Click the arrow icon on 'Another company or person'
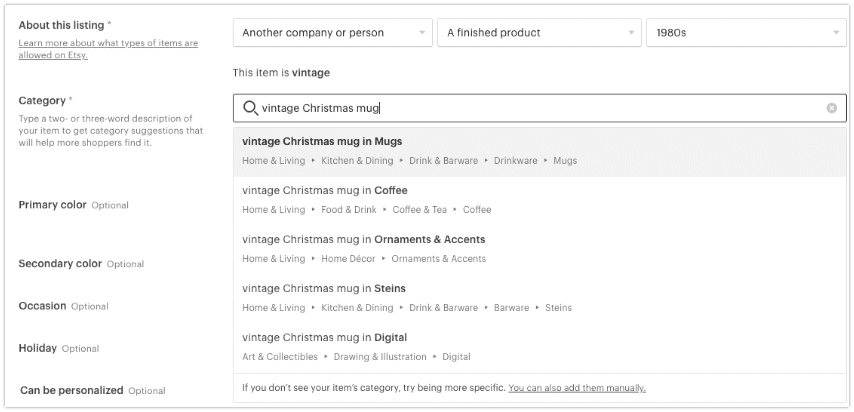Screen dimensions: 854x412 [x=422, y=33]
